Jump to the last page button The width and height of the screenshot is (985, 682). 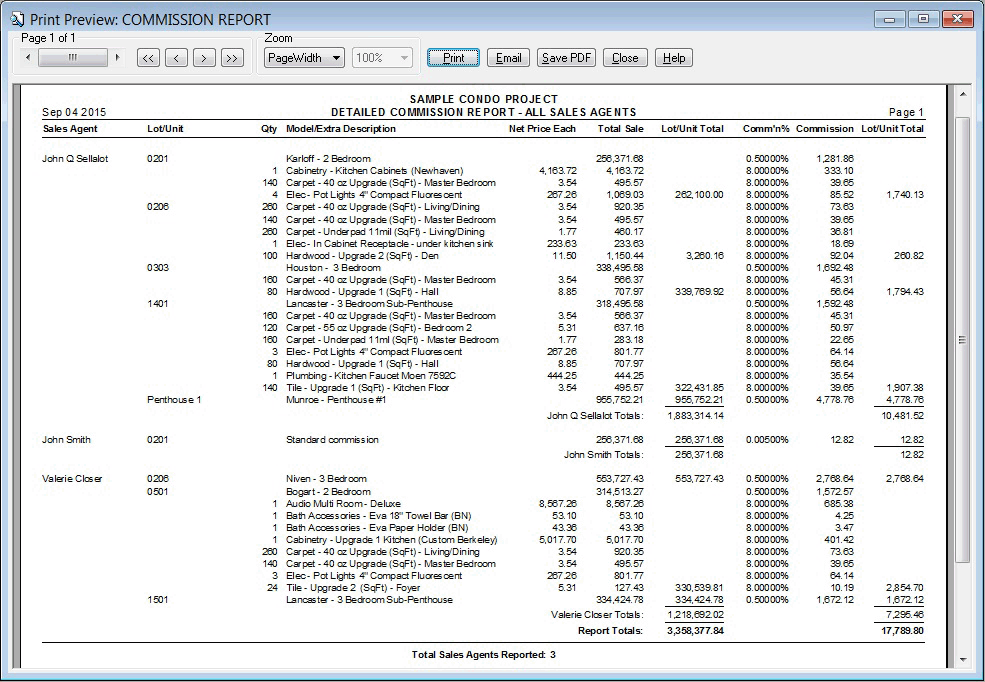pos(232,58)
